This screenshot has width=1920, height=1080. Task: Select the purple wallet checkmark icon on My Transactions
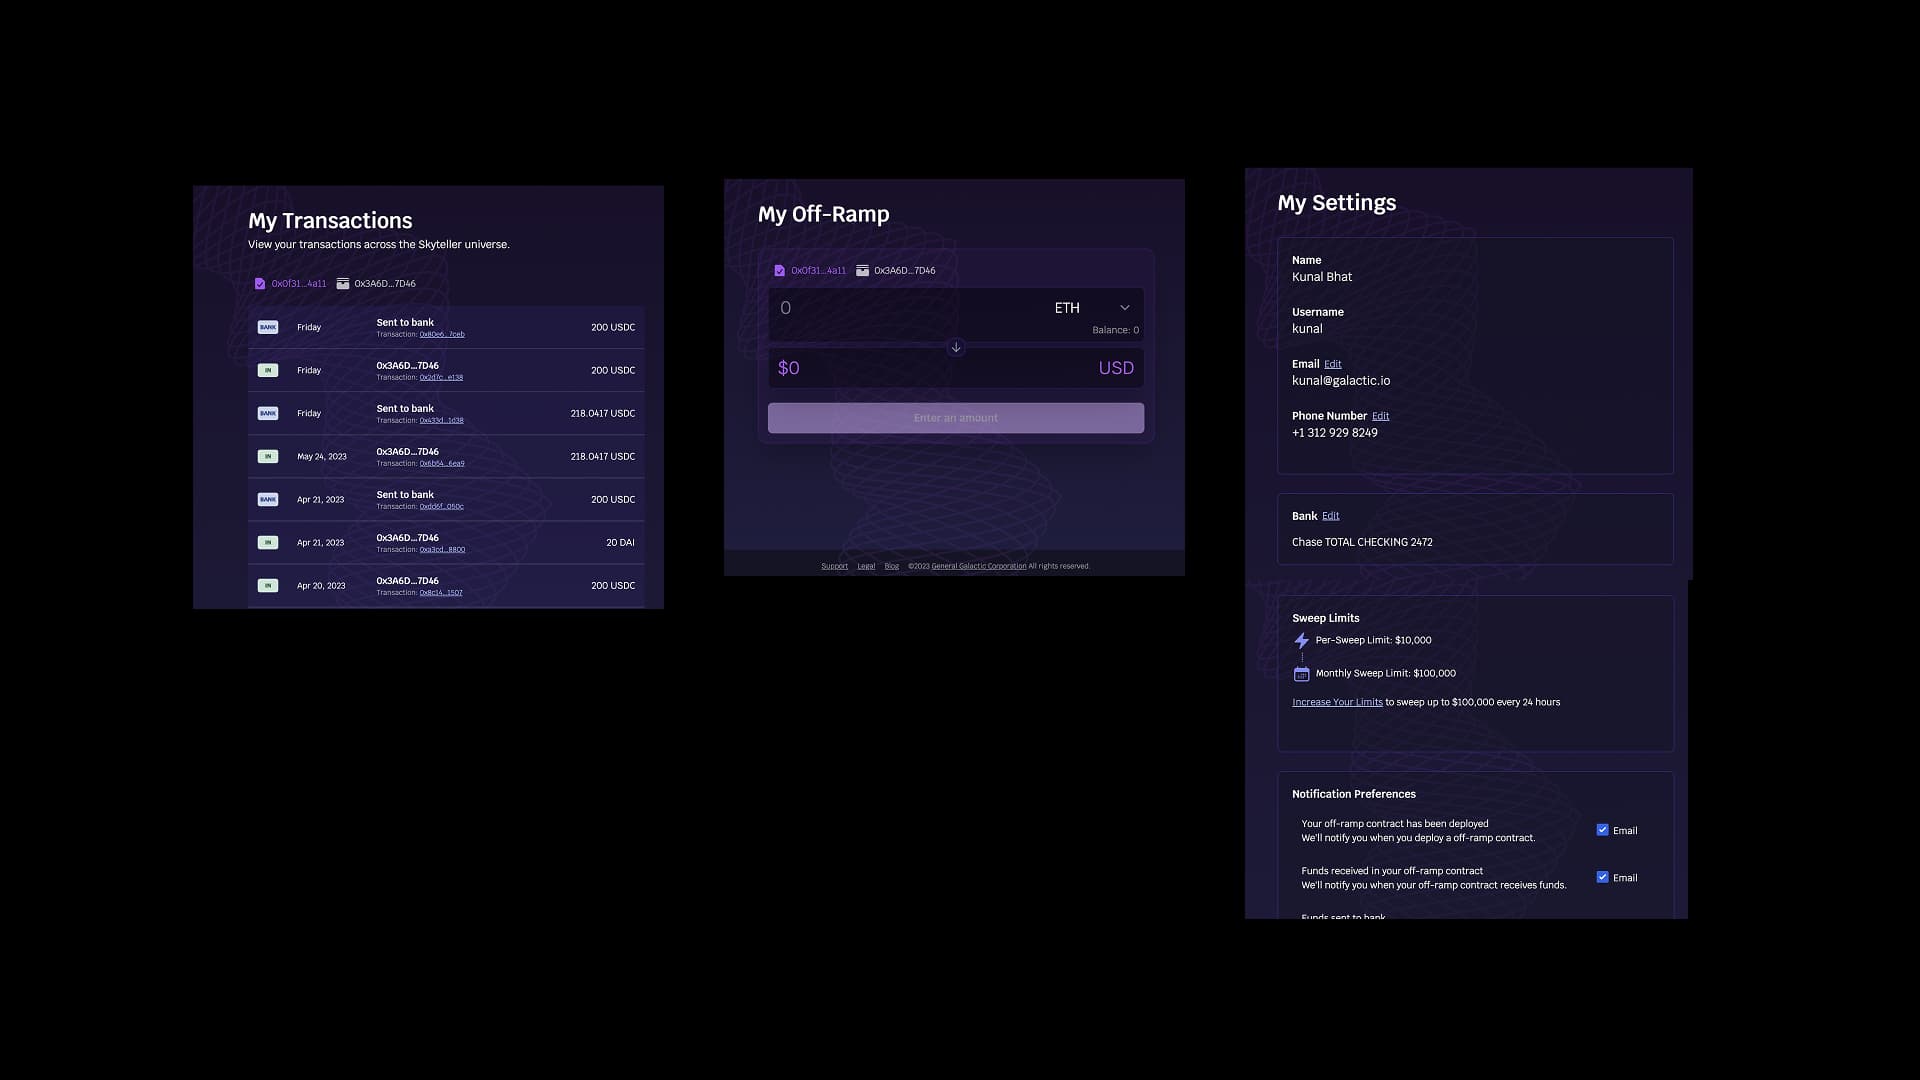point(259,283)
